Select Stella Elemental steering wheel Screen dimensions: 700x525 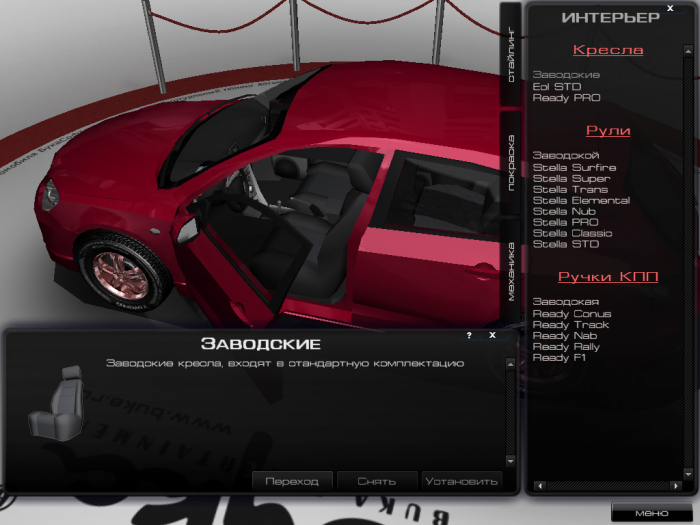pos(581,200)
